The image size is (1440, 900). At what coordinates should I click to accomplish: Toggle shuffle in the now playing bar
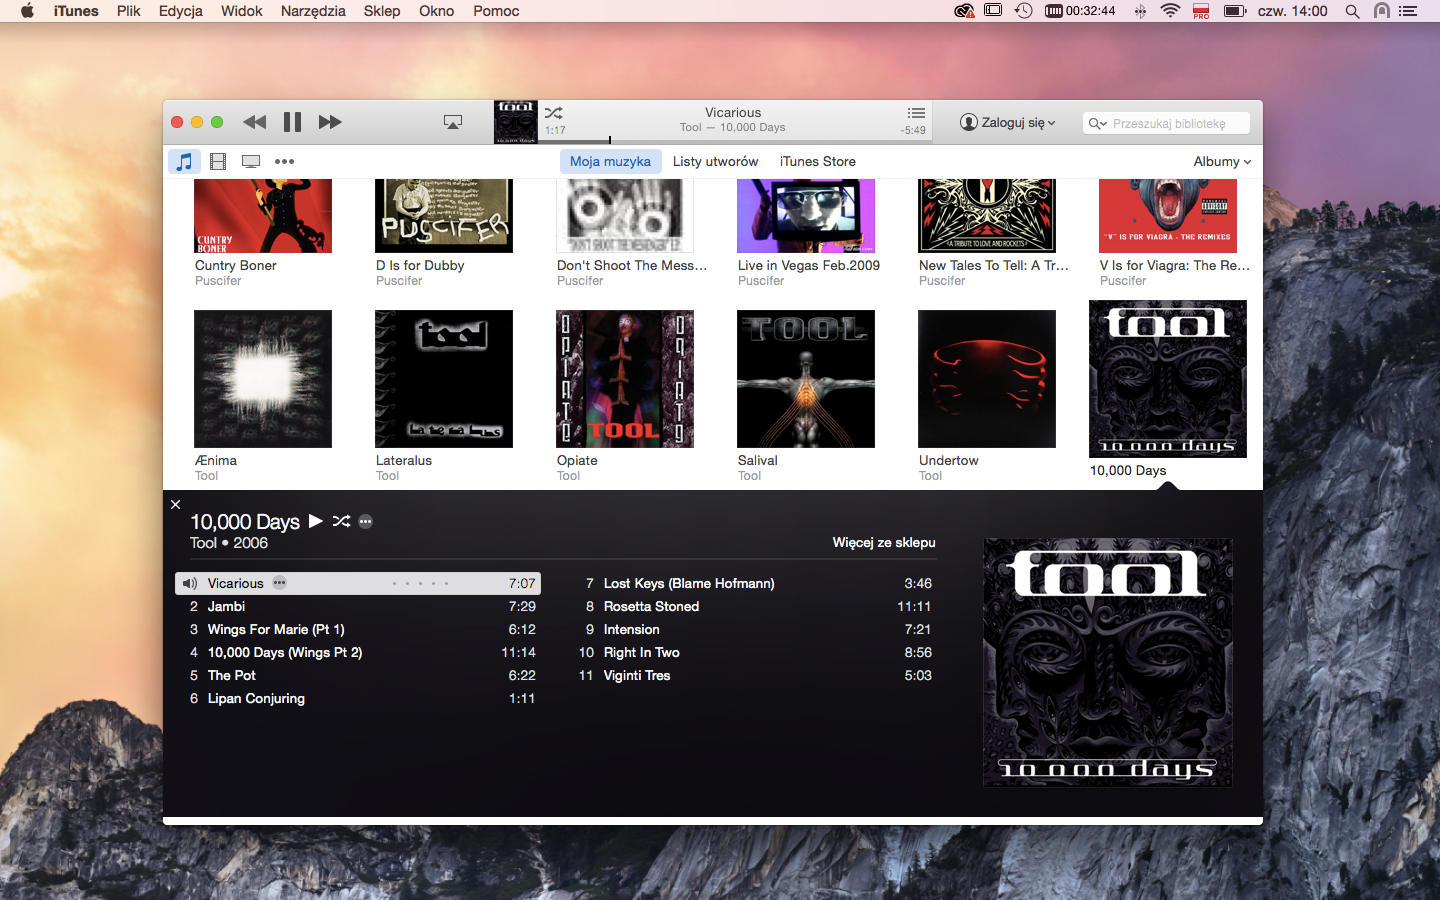tap(554, 113)
